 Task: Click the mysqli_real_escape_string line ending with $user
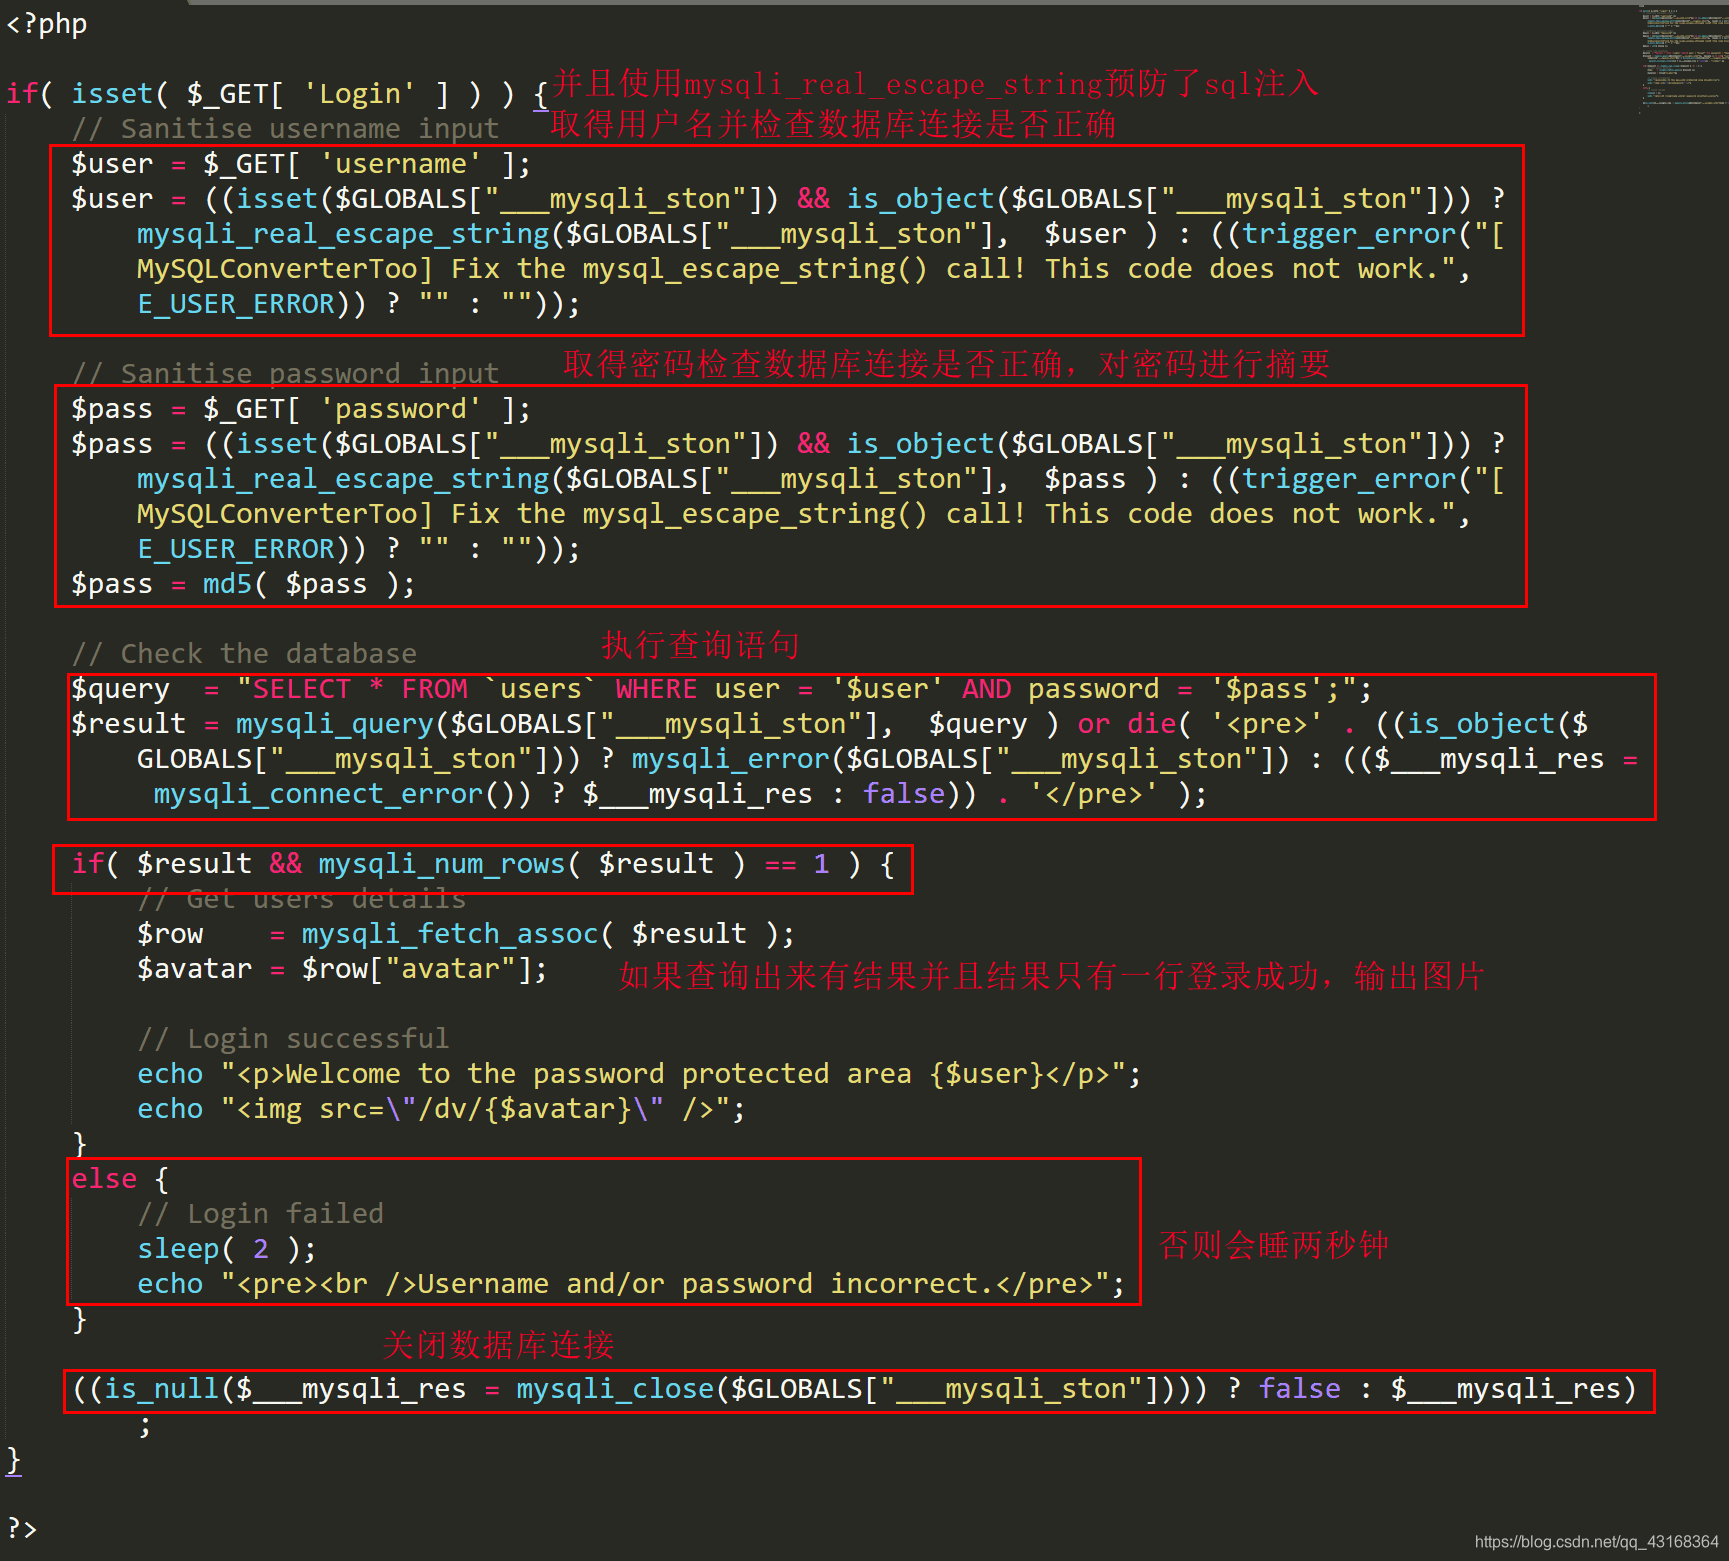(820, 233)
